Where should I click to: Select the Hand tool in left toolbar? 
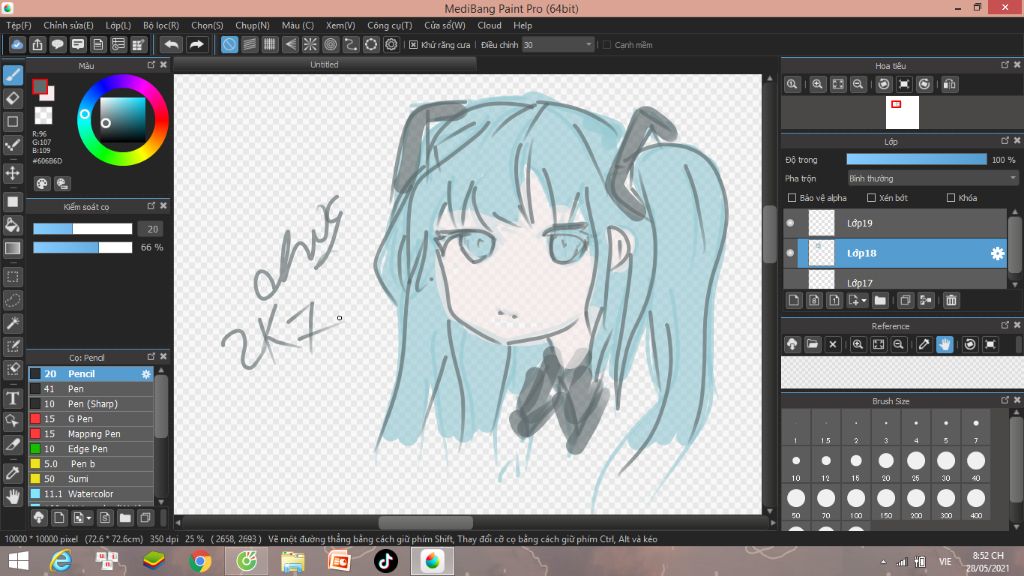click(x=12, y=497)
